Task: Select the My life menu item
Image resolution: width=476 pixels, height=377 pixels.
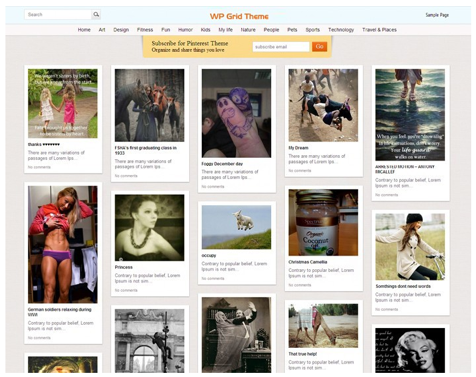Action: point(226,30)
